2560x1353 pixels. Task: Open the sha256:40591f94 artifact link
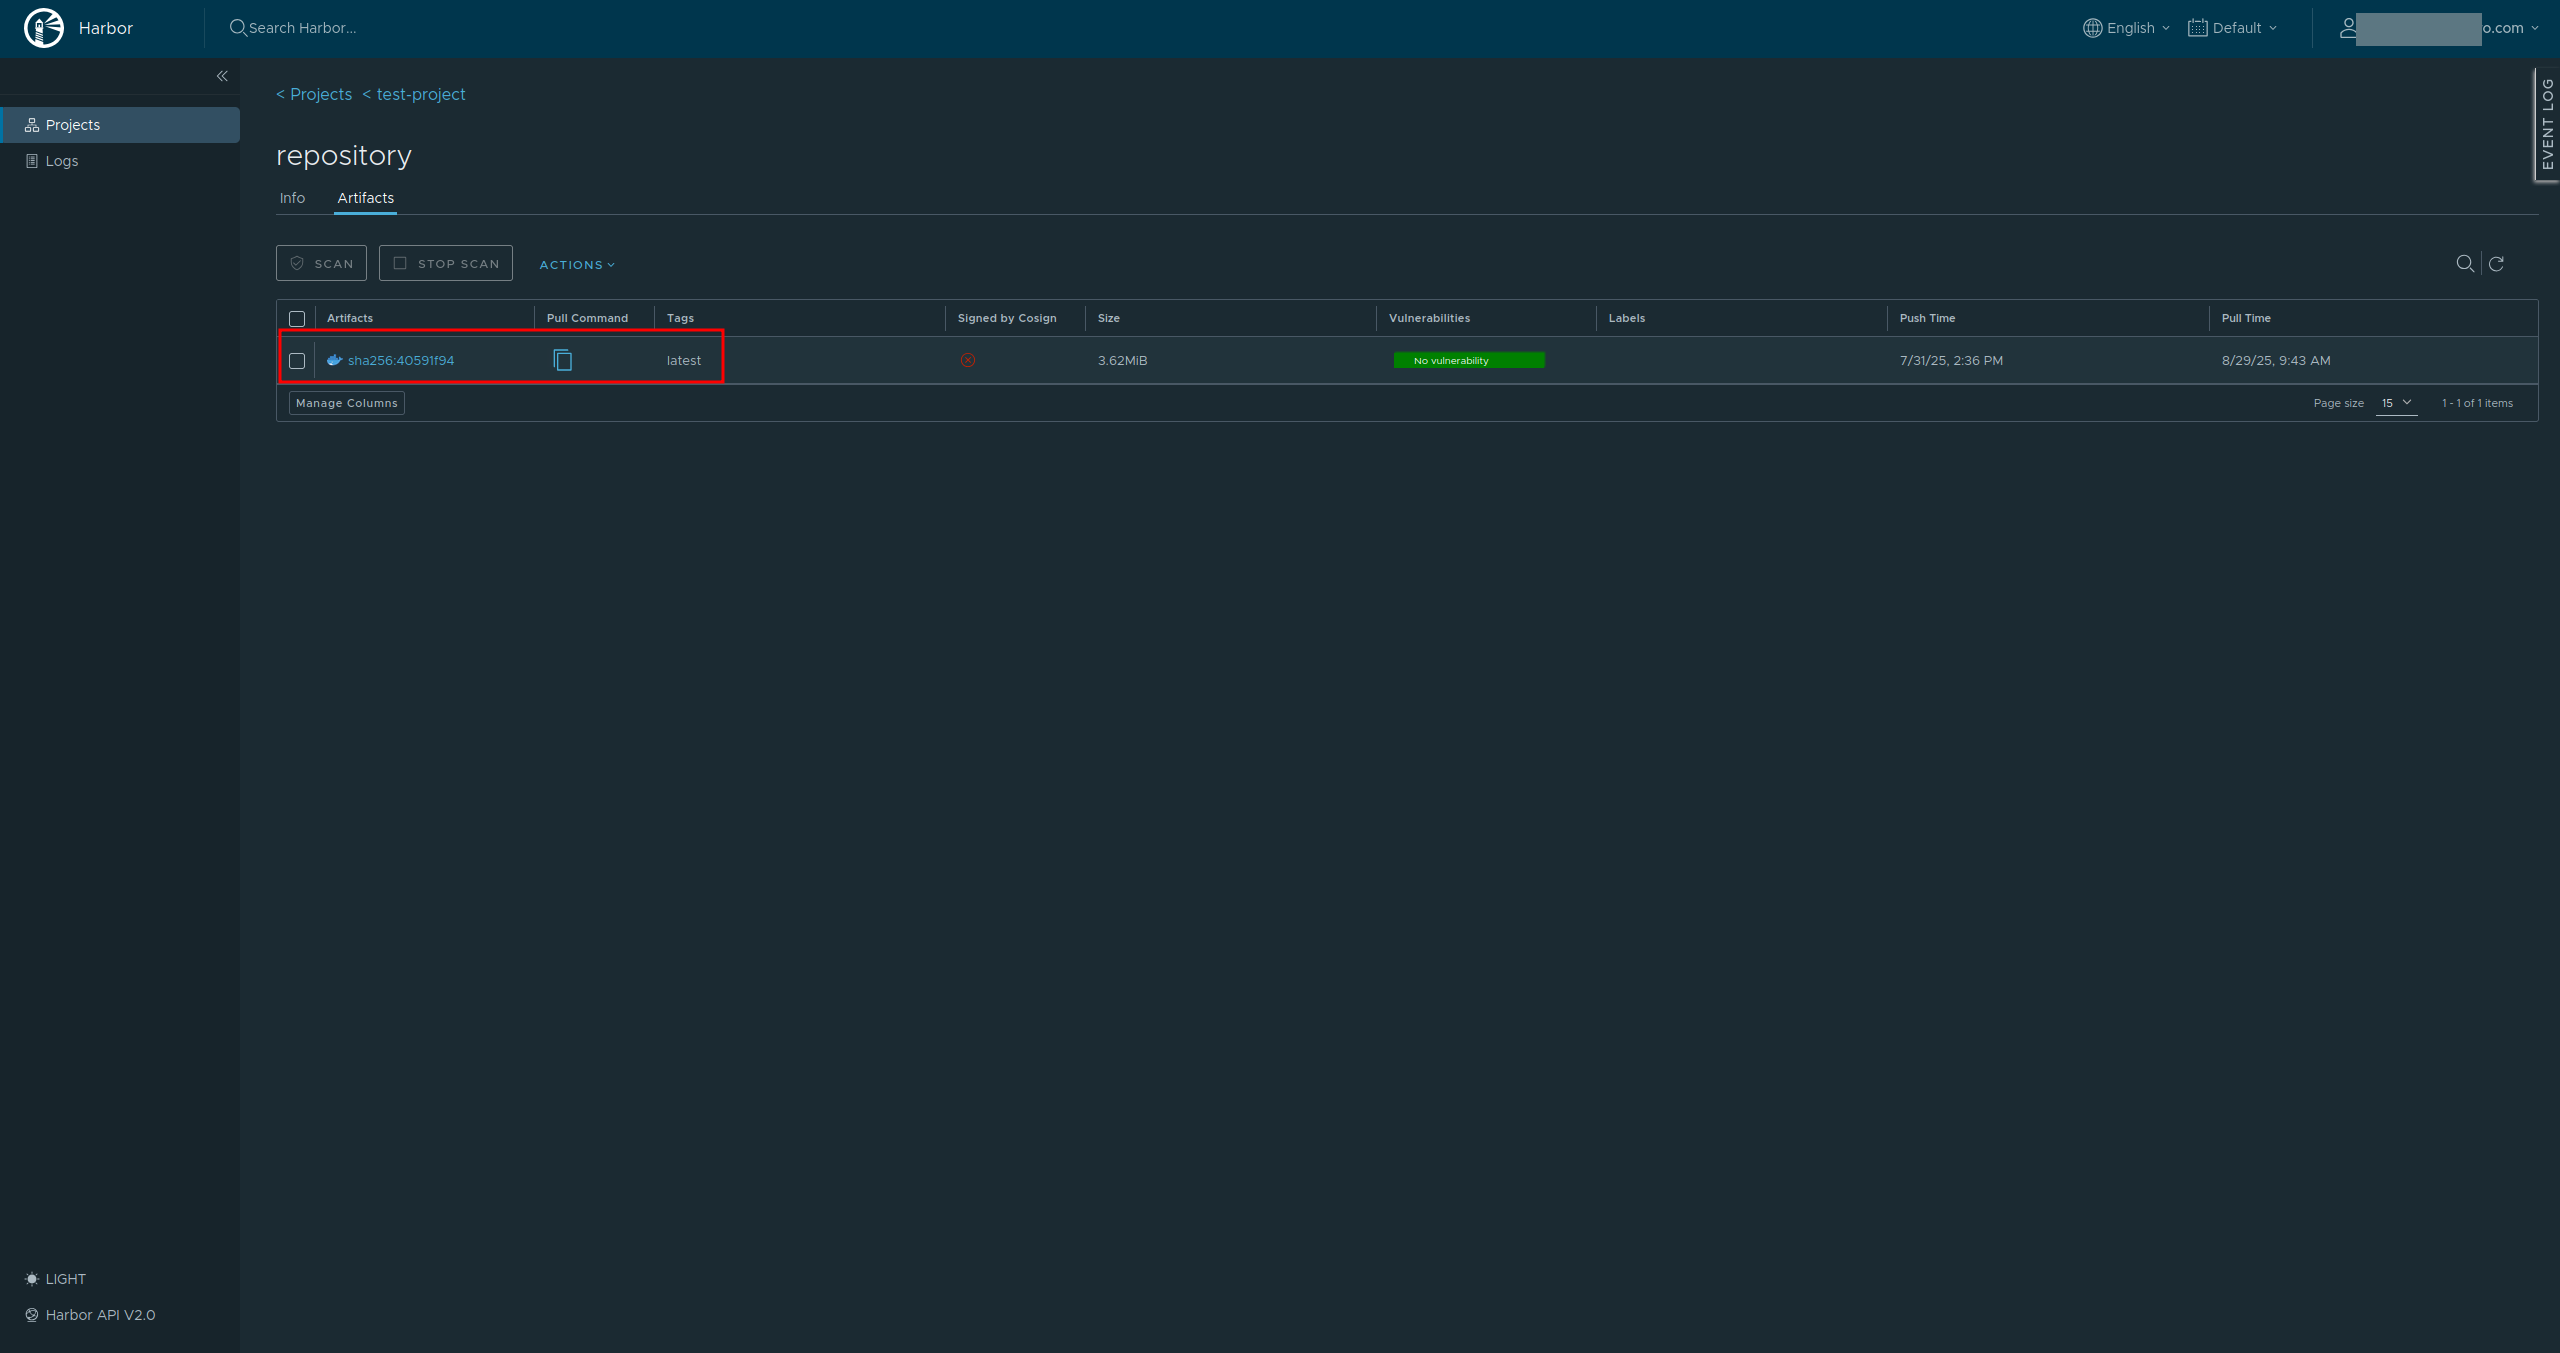401,360
